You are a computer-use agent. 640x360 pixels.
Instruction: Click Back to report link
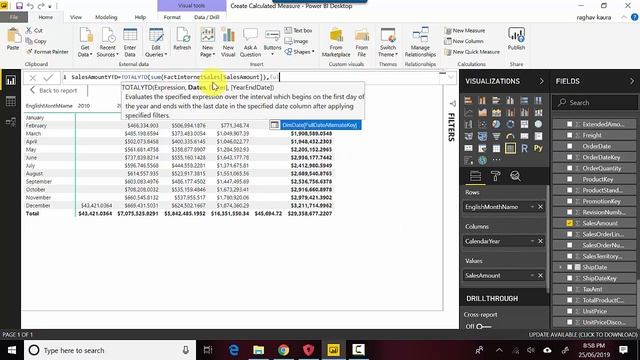pyautogui.click(x=53, y=90)
